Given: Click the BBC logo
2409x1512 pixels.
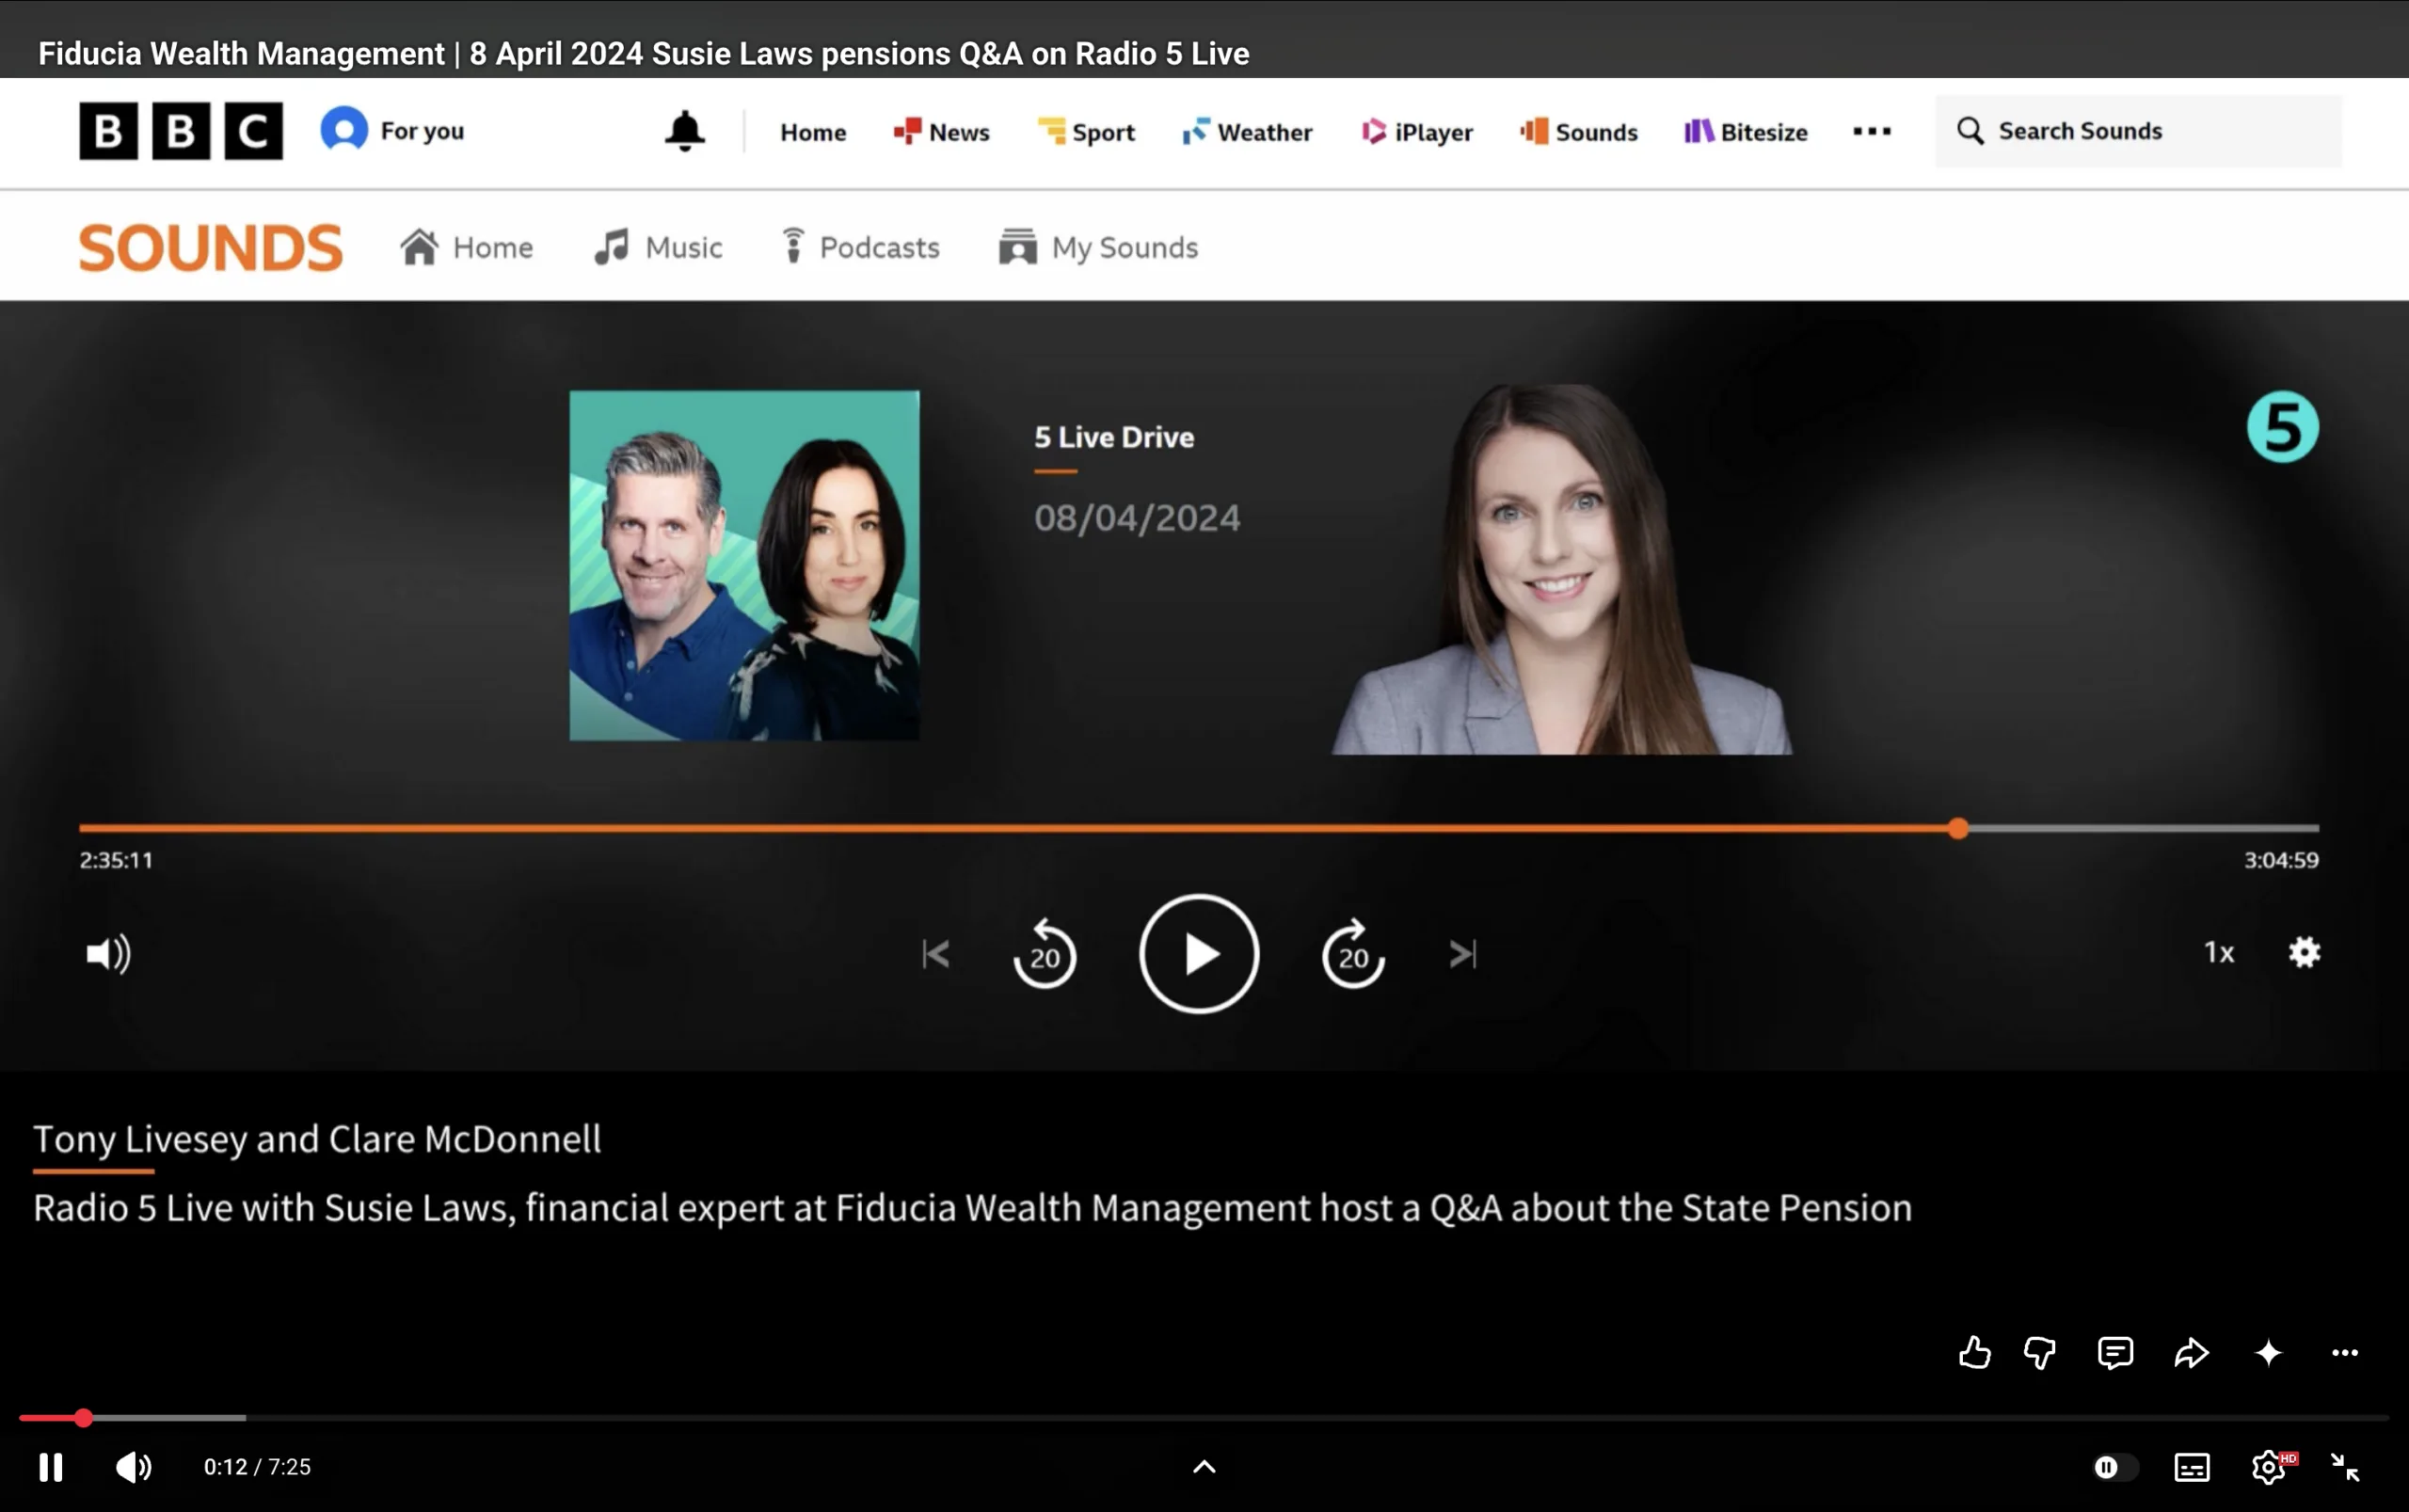Looking at the screenshot, I should [x=181, y=131].
